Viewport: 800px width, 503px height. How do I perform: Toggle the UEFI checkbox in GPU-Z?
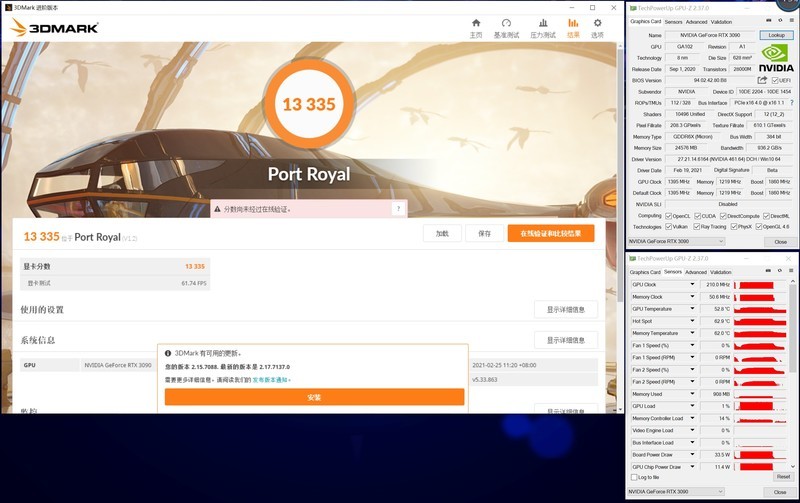coord(775,81)
